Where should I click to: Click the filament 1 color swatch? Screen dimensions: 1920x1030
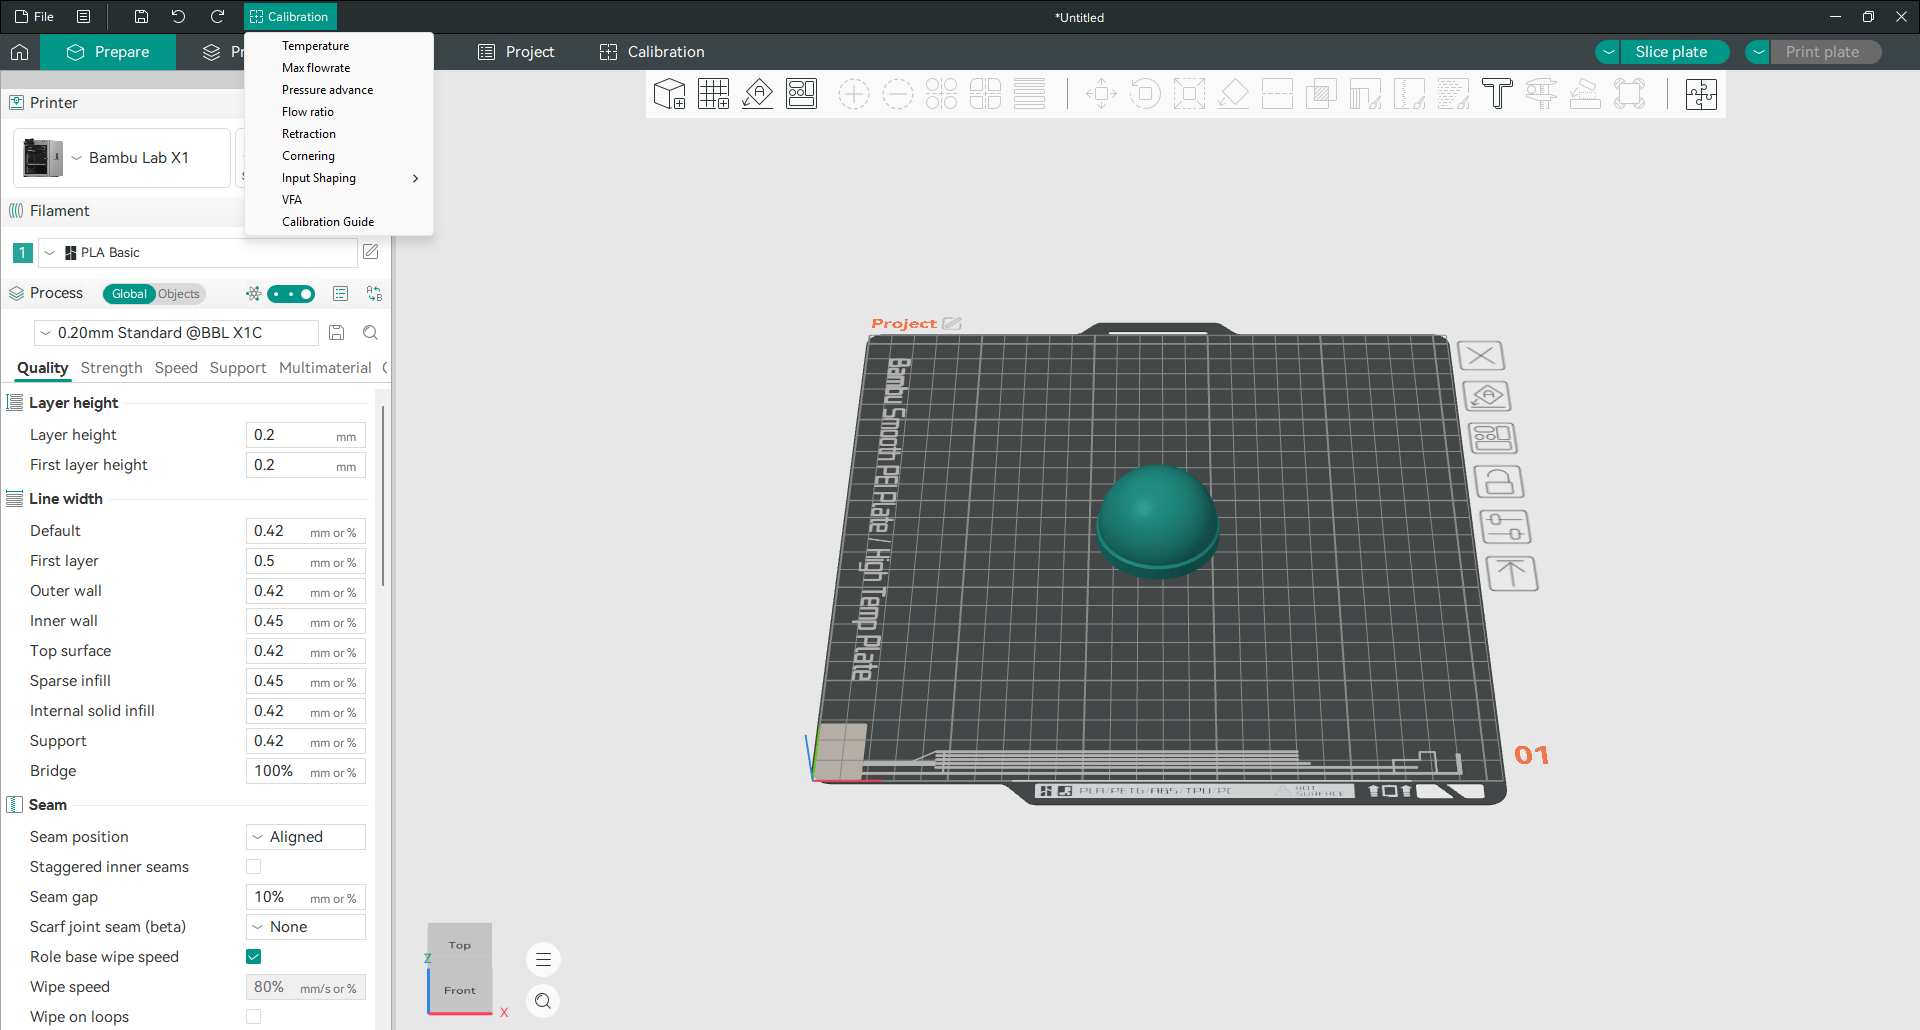pos(22,253)
